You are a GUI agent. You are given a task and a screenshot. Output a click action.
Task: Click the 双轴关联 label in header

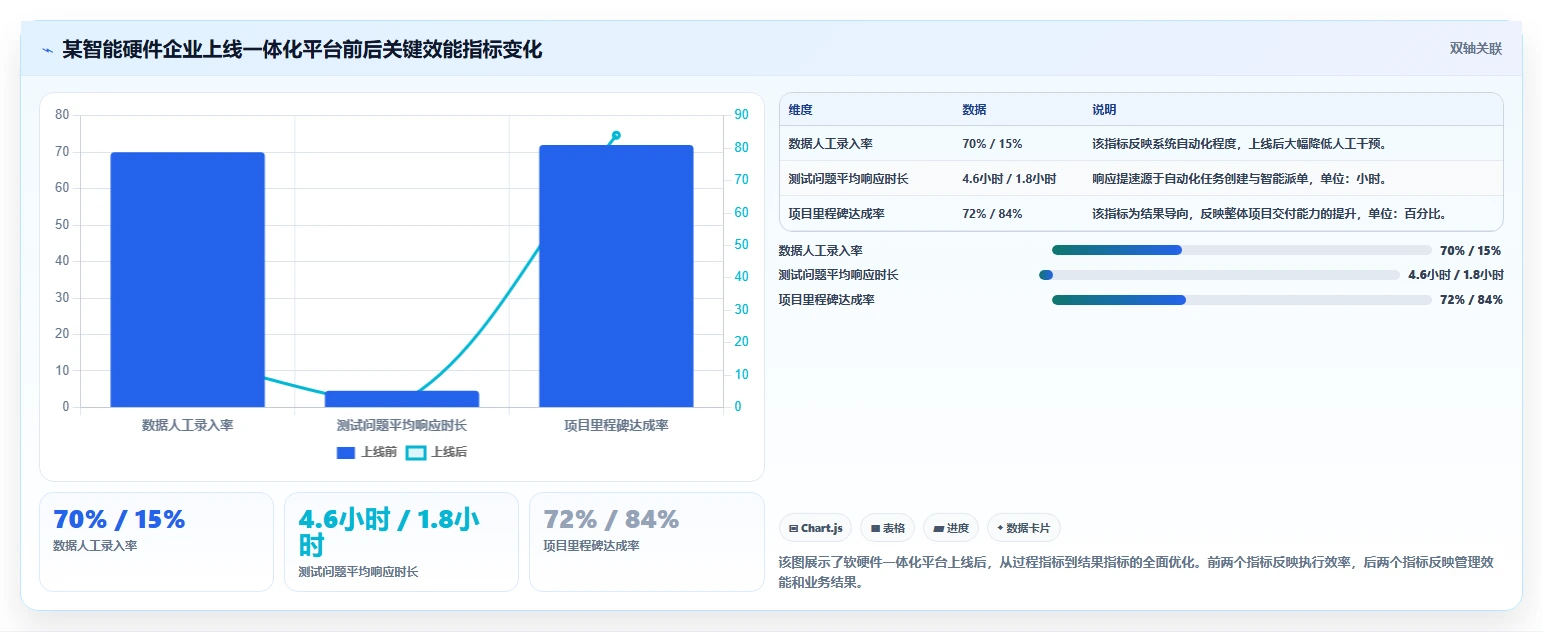coord(1476,49)
